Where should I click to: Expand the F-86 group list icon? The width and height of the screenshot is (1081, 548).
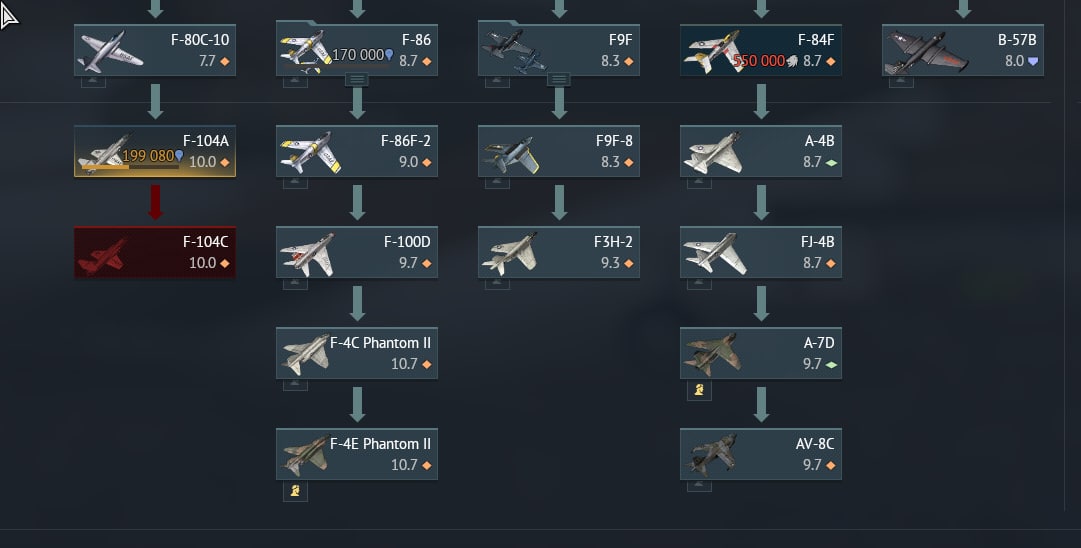pos(356,80)
